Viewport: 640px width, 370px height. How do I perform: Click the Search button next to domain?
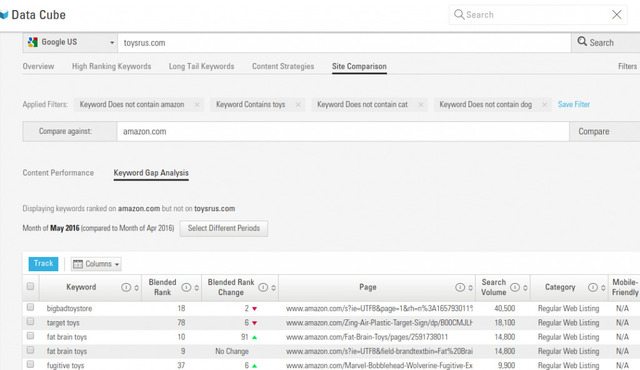click(605, 42)
